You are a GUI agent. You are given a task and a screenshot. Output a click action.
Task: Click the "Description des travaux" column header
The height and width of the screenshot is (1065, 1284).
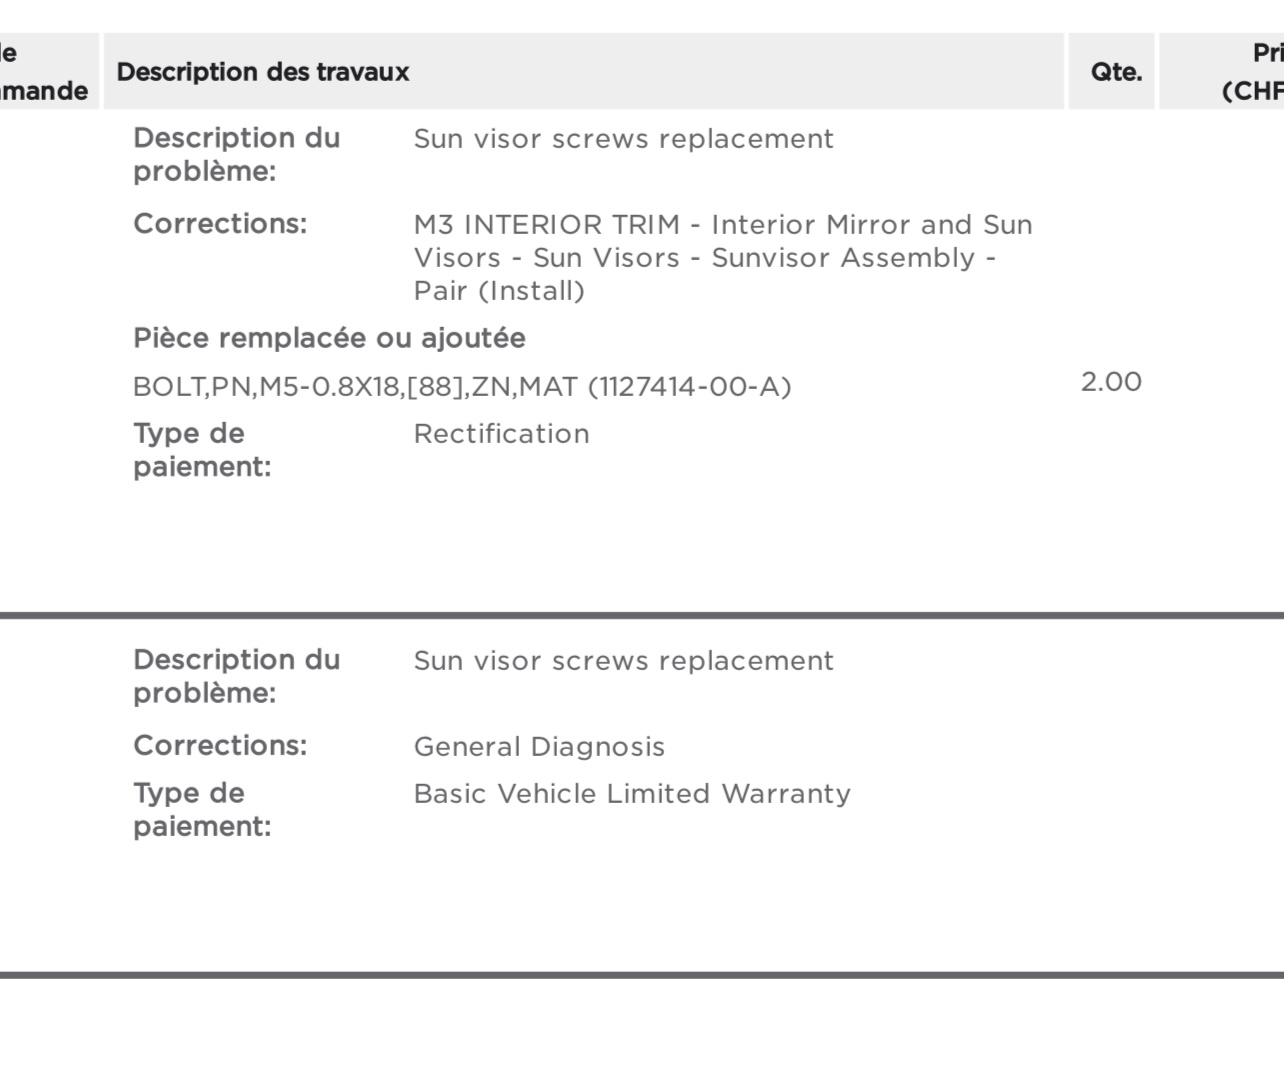pos(263,72)
